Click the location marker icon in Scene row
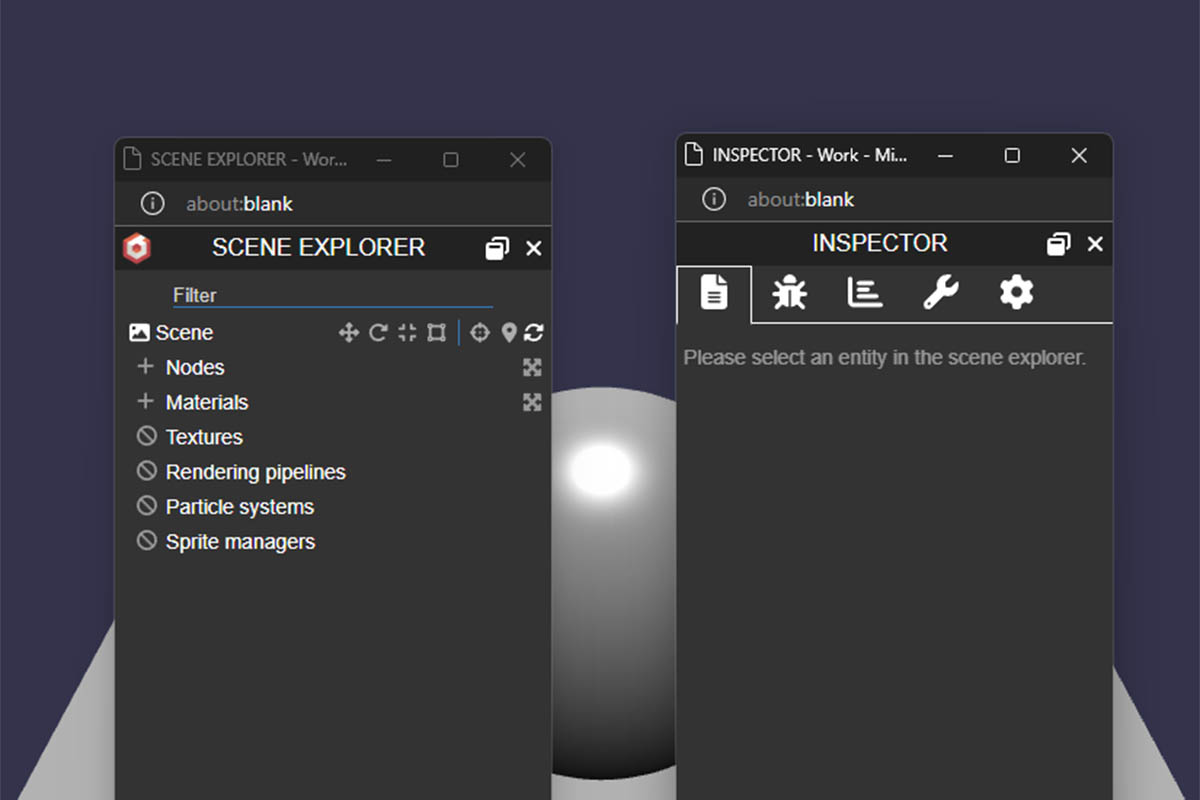This screenshot has height=800, width=1200. [509, 333]
